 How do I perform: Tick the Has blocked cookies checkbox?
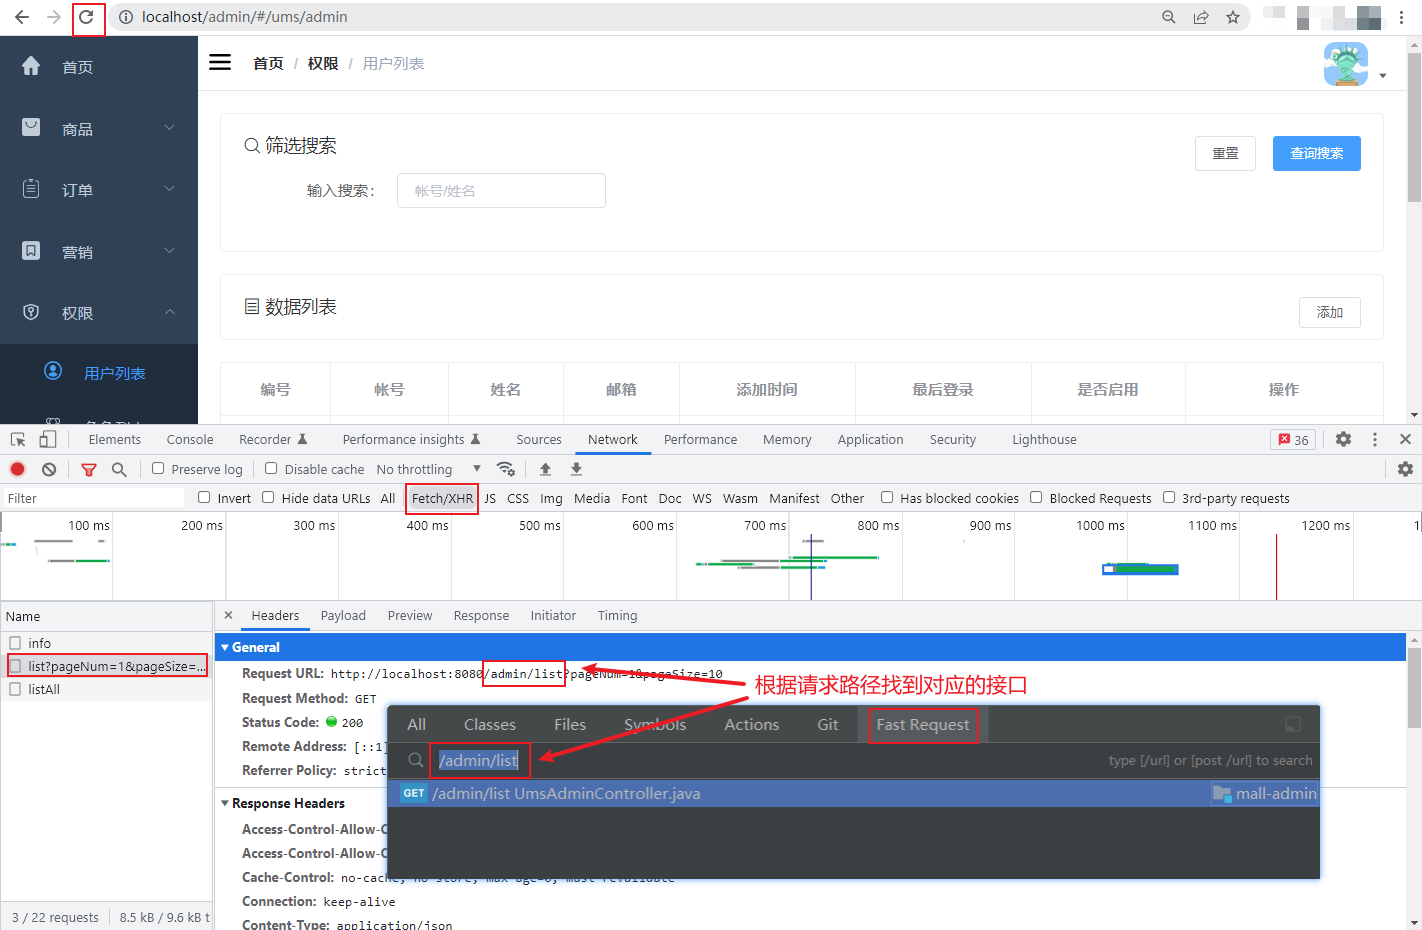click(x=887, y=497)
